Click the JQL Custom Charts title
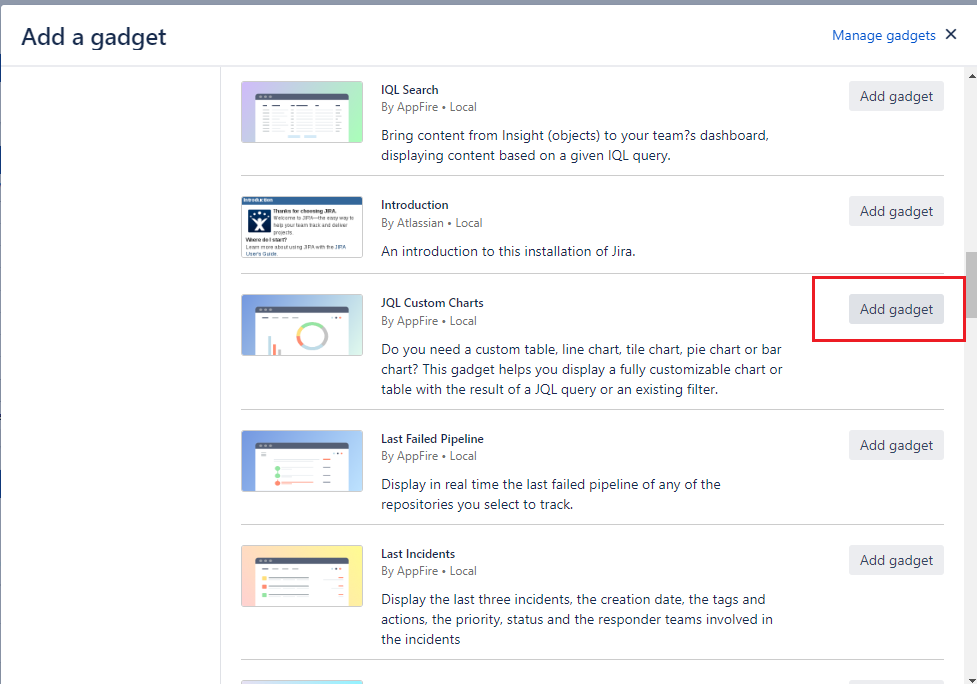 coord(432,303)
